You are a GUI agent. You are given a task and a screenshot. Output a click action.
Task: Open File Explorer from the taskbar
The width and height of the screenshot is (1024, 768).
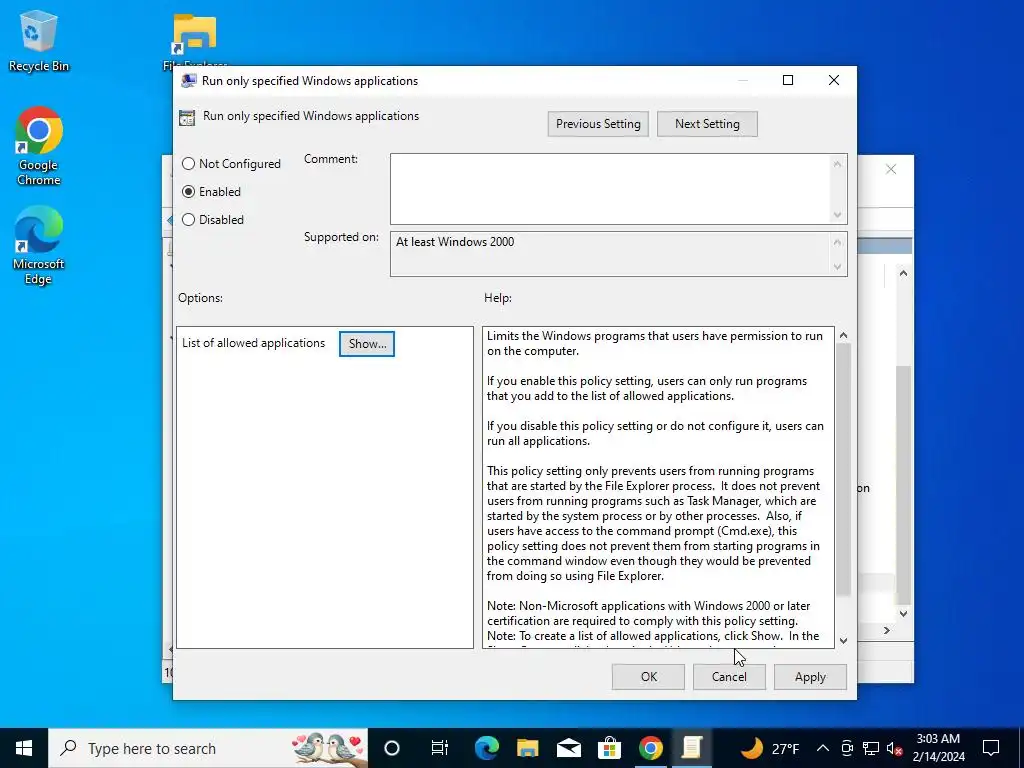pyautogui.click(x=528, y=748)
